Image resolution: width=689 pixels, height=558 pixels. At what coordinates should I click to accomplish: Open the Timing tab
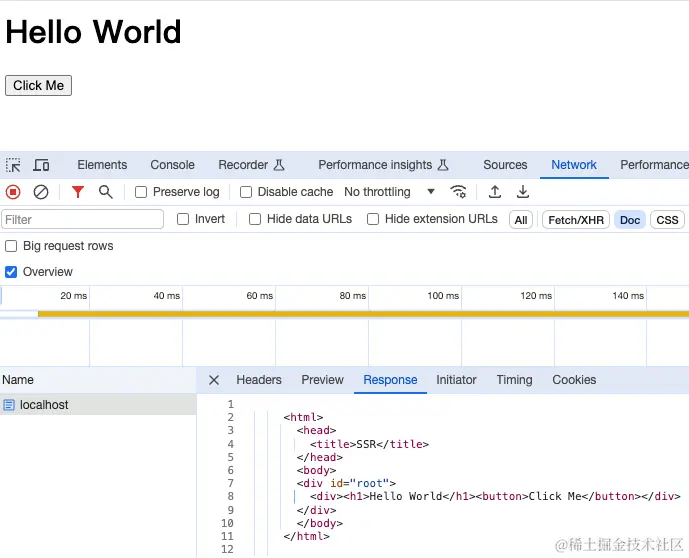click(514, 380)
